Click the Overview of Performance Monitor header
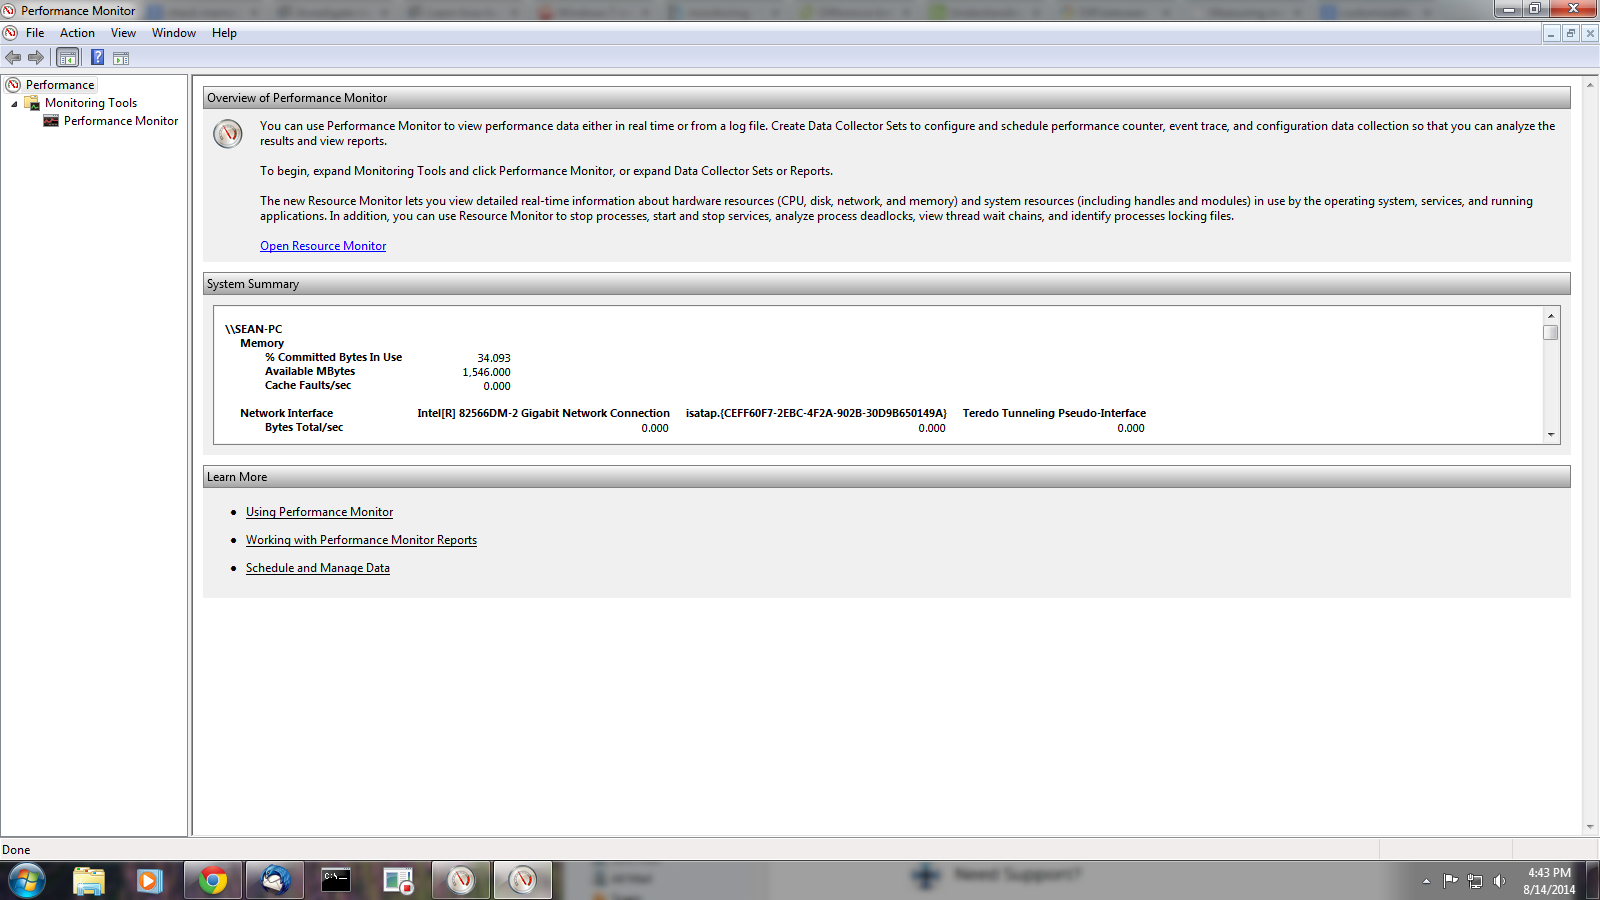 pyautogui.click(x=886, y=98)
